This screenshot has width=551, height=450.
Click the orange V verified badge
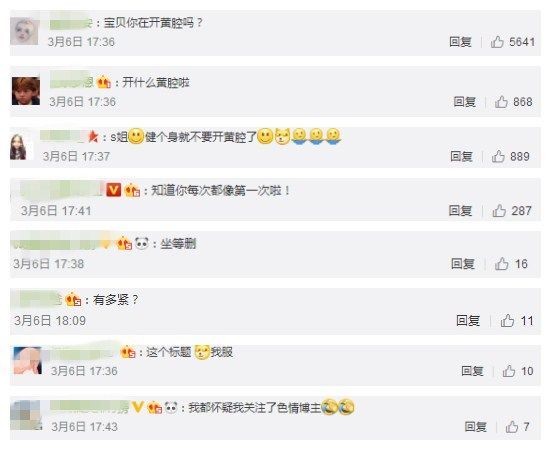tap(113, 190)
